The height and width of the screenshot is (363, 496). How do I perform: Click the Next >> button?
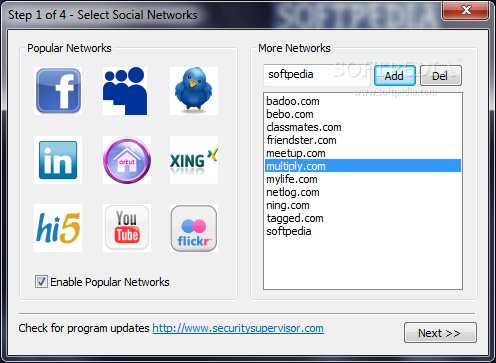click(440, 333)
